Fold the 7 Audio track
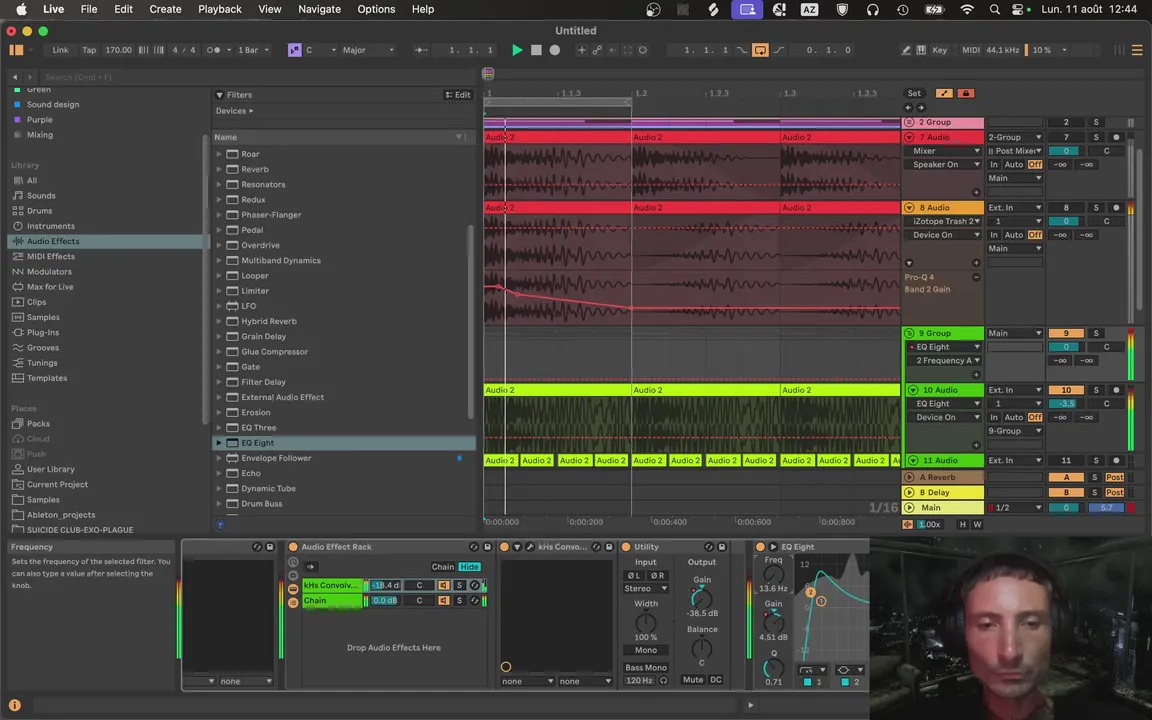The height and width of the screenshot is (720, 1152). click(x=909, y=137)
